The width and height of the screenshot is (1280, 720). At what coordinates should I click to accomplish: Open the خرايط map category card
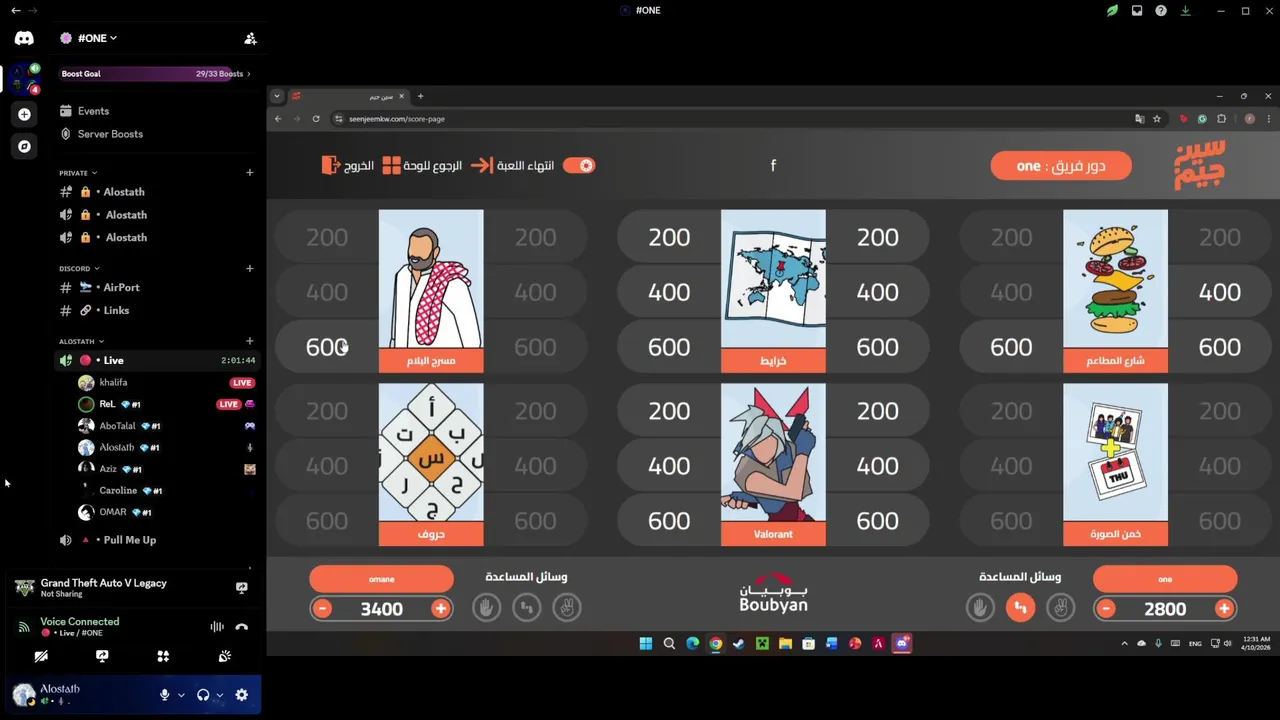773,291
